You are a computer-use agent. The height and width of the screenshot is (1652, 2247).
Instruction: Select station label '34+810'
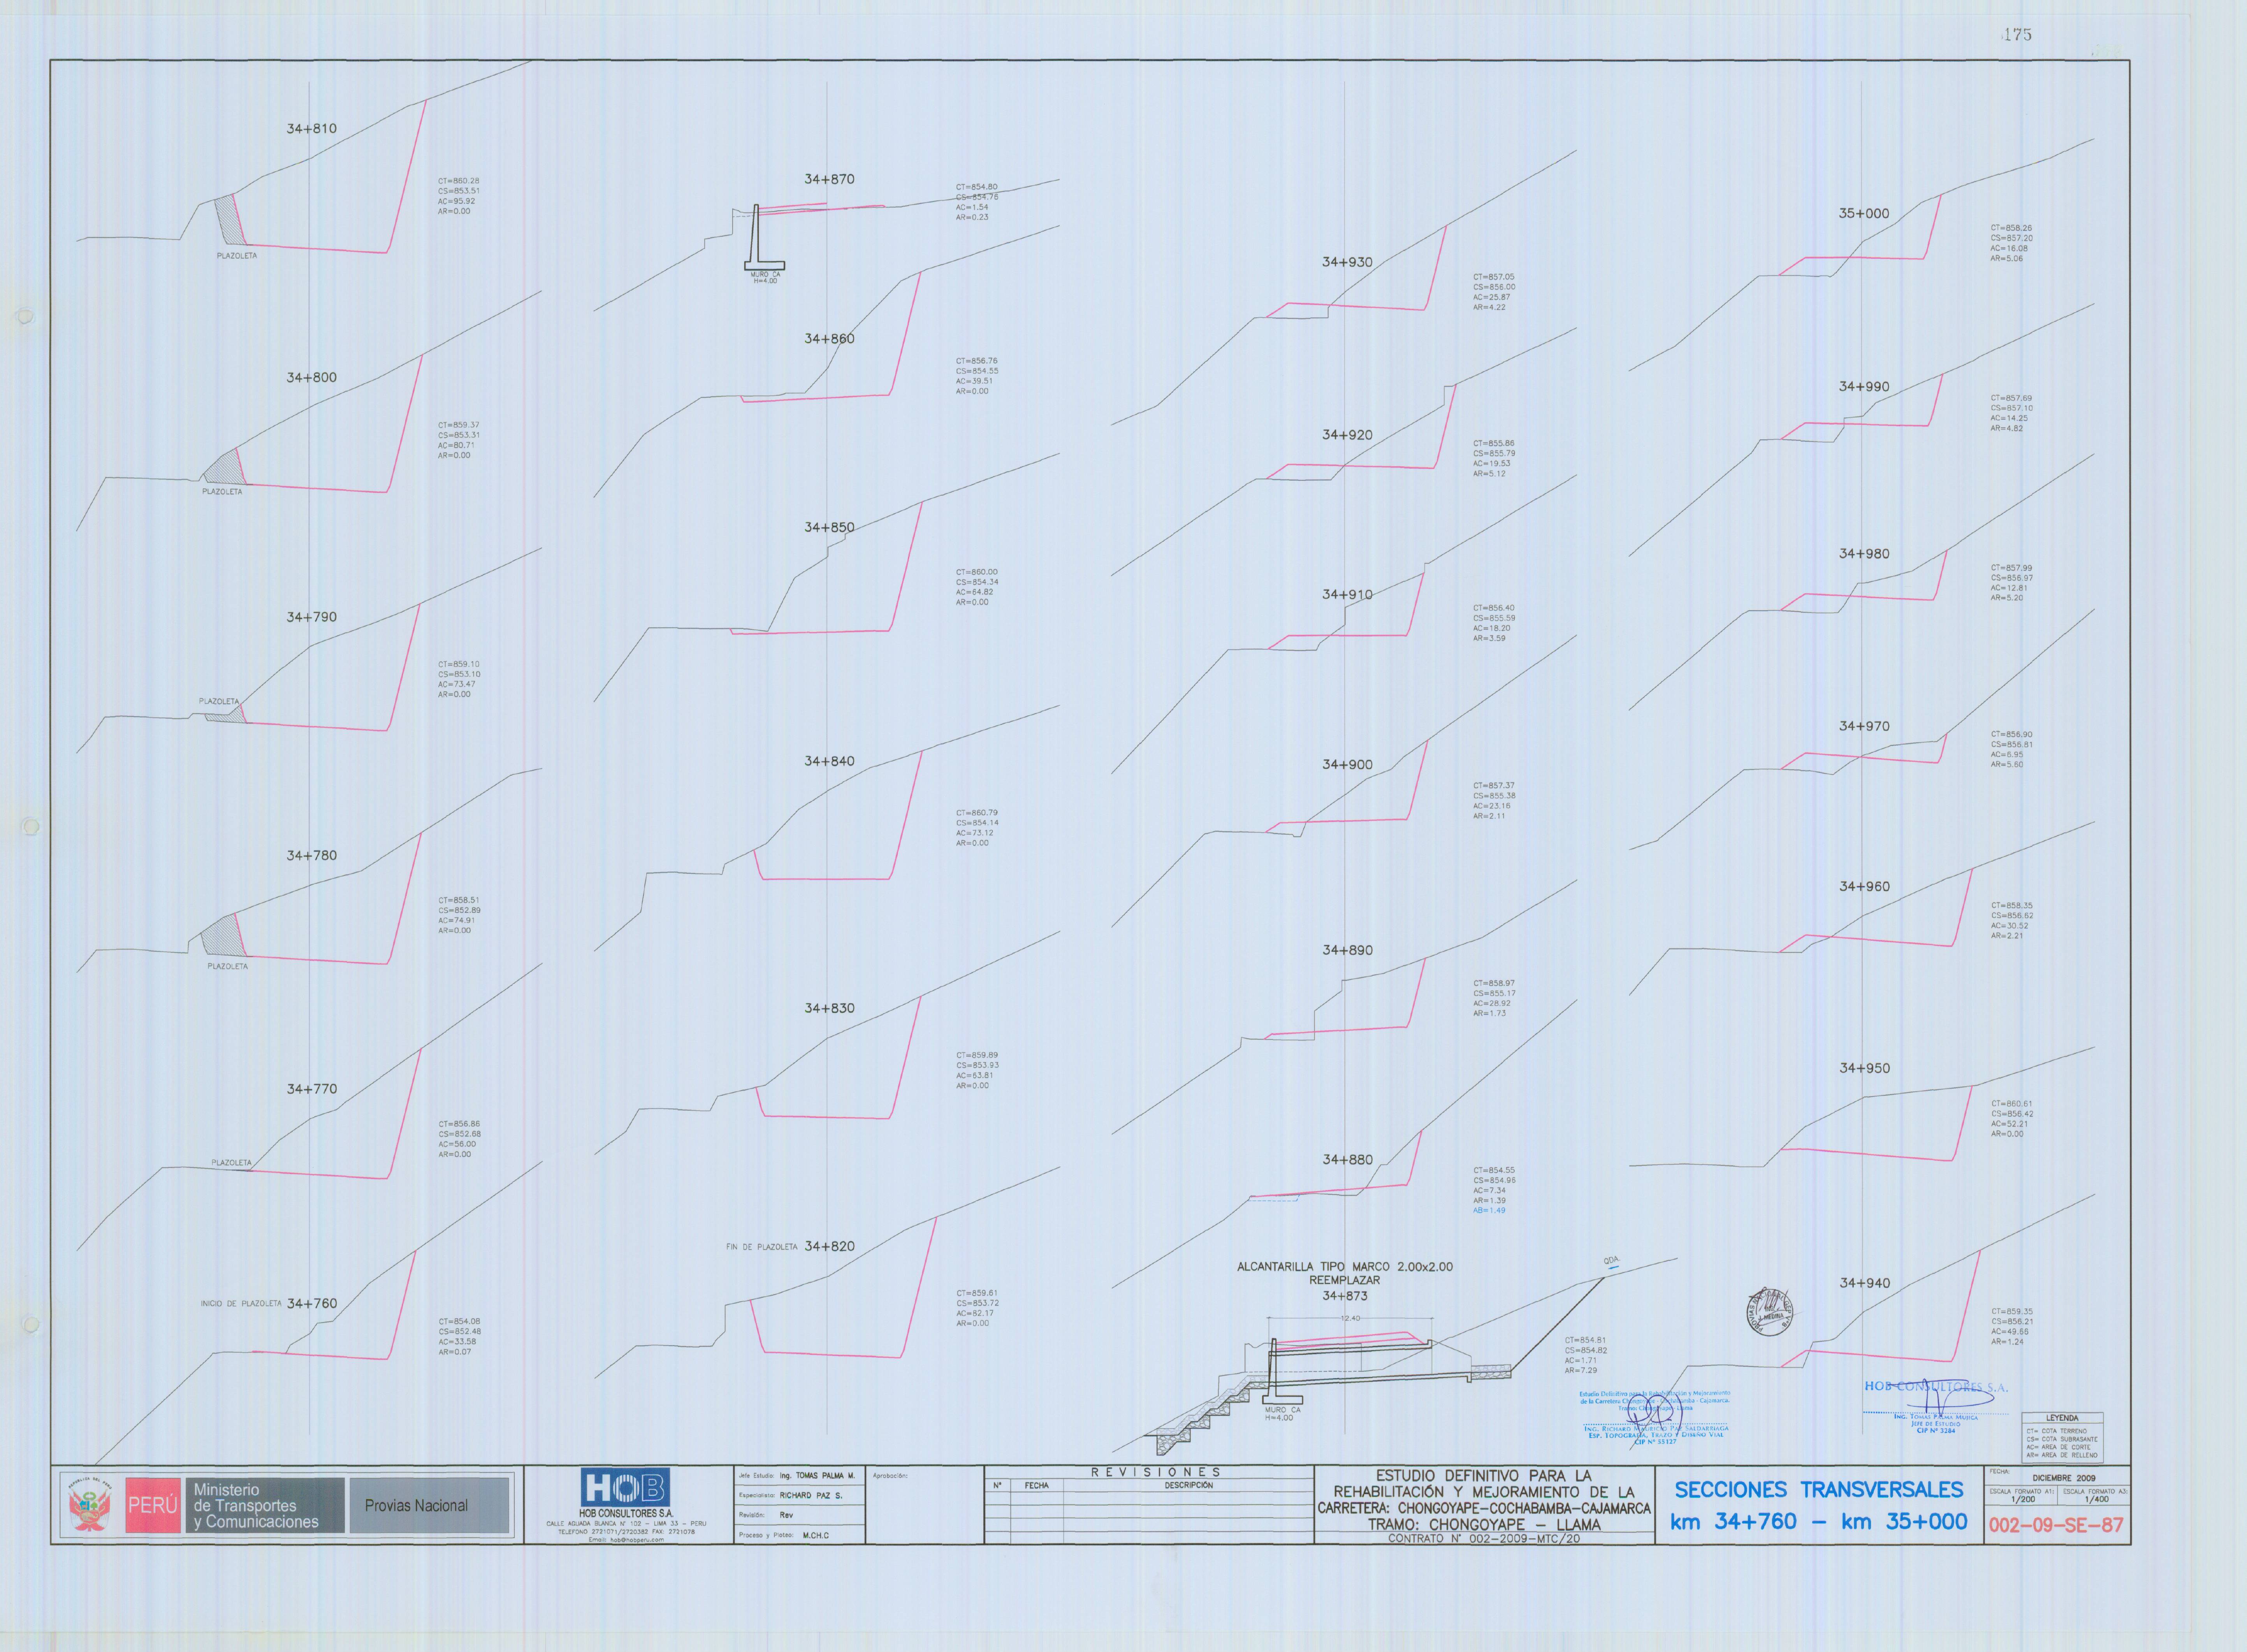click(312, 129)
